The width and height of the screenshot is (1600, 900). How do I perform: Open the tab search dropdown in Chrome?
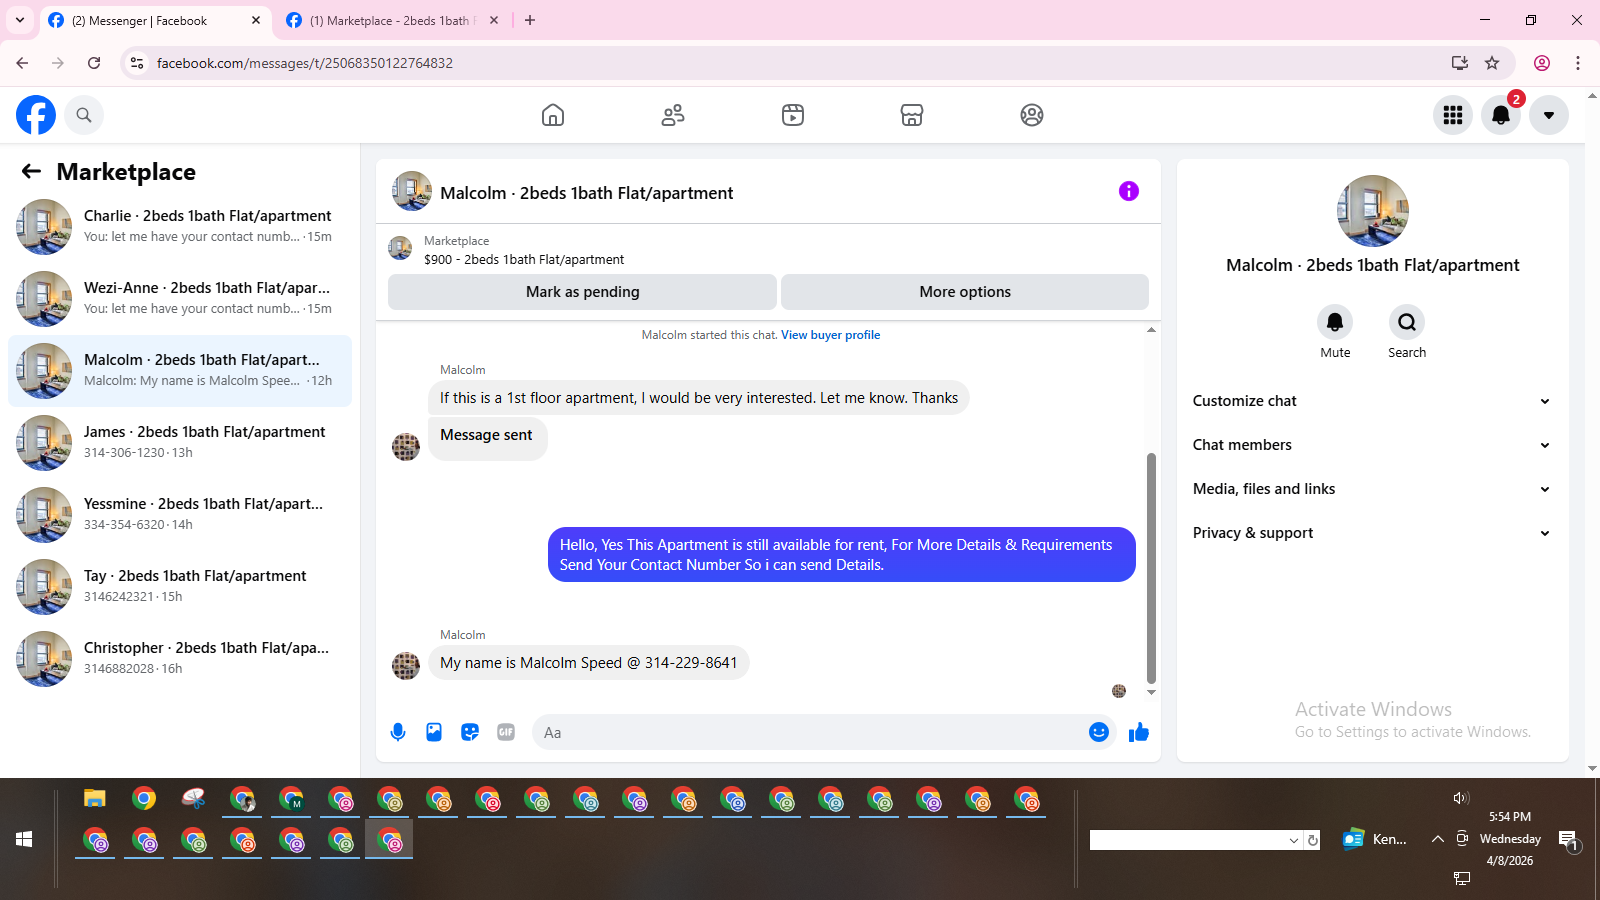click(x=20, y=20)
